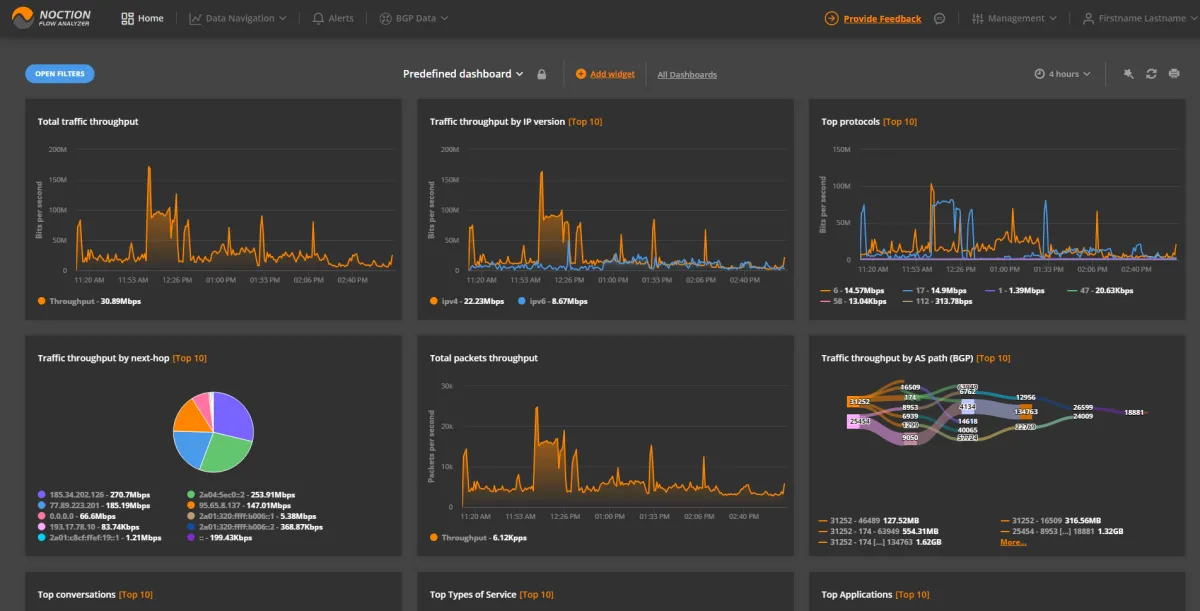Expand the Data Navigation menu

point(238,18)
